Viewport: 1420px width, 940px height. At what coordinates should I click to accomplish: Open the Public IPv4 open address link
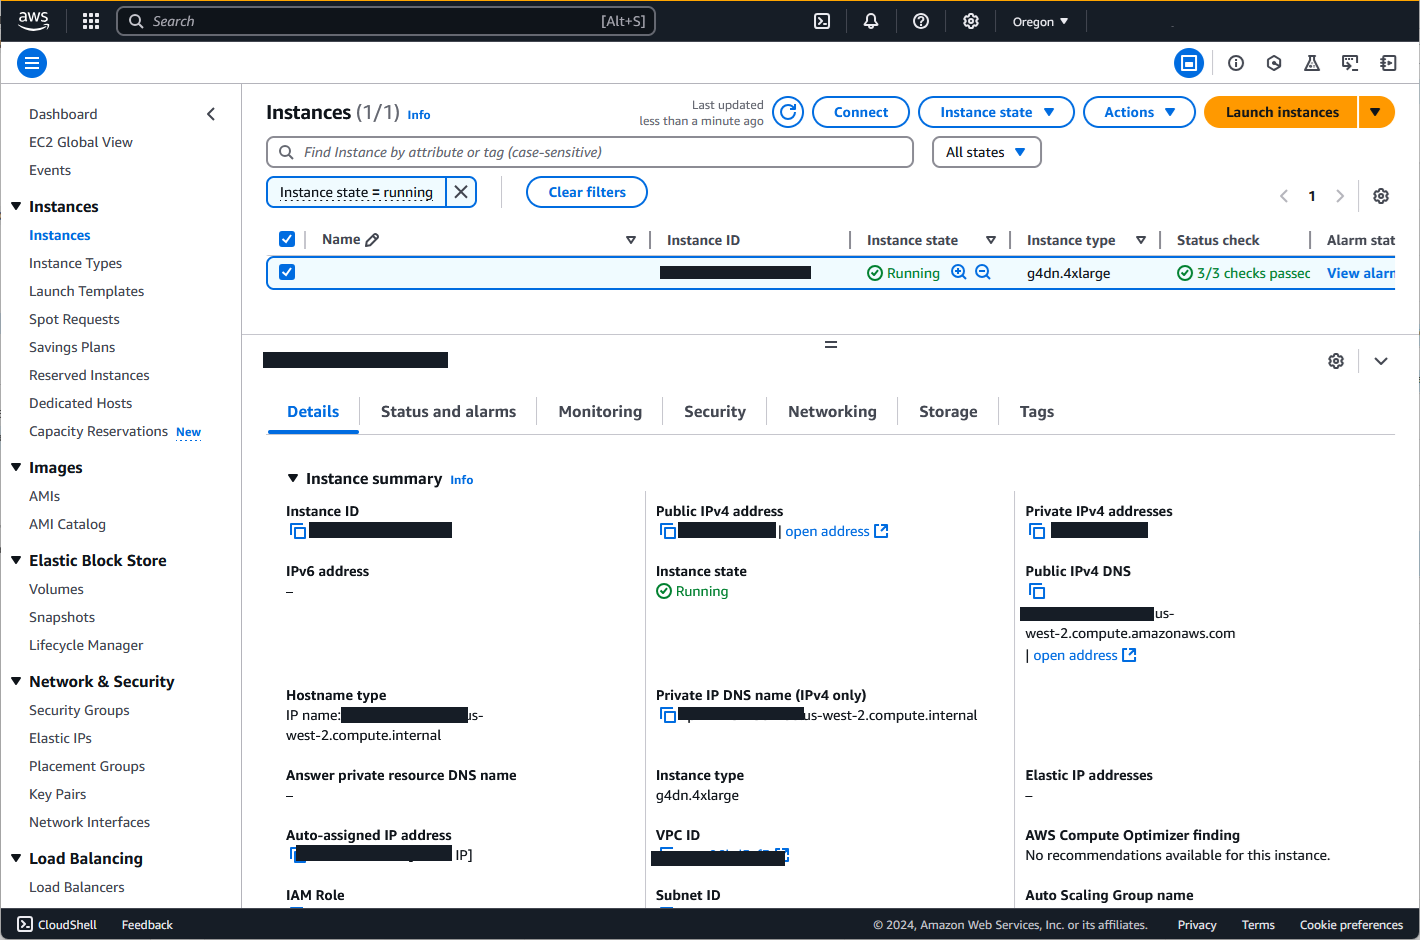pyautogui.click(x=836, y=531)
